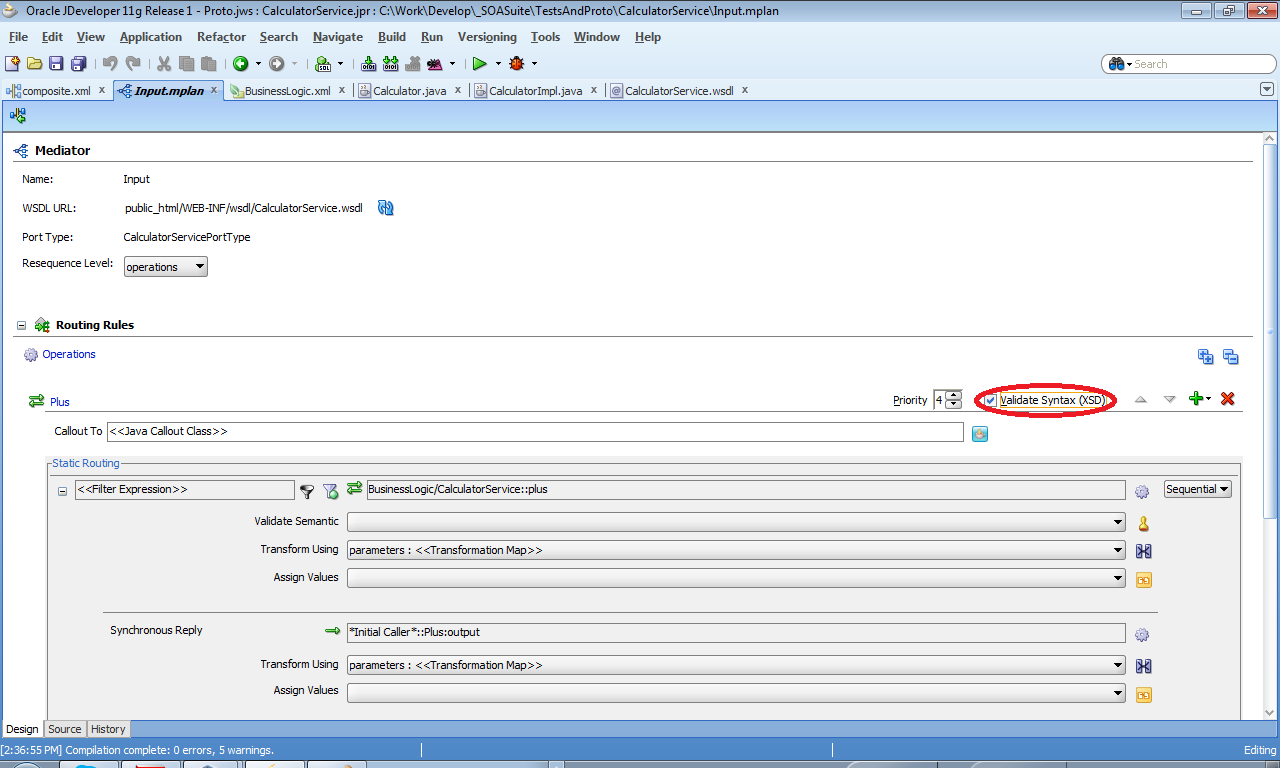The width and height of the screenshot is (1280, 768).
Task: Click the Operations link
Action: (67, 354)
